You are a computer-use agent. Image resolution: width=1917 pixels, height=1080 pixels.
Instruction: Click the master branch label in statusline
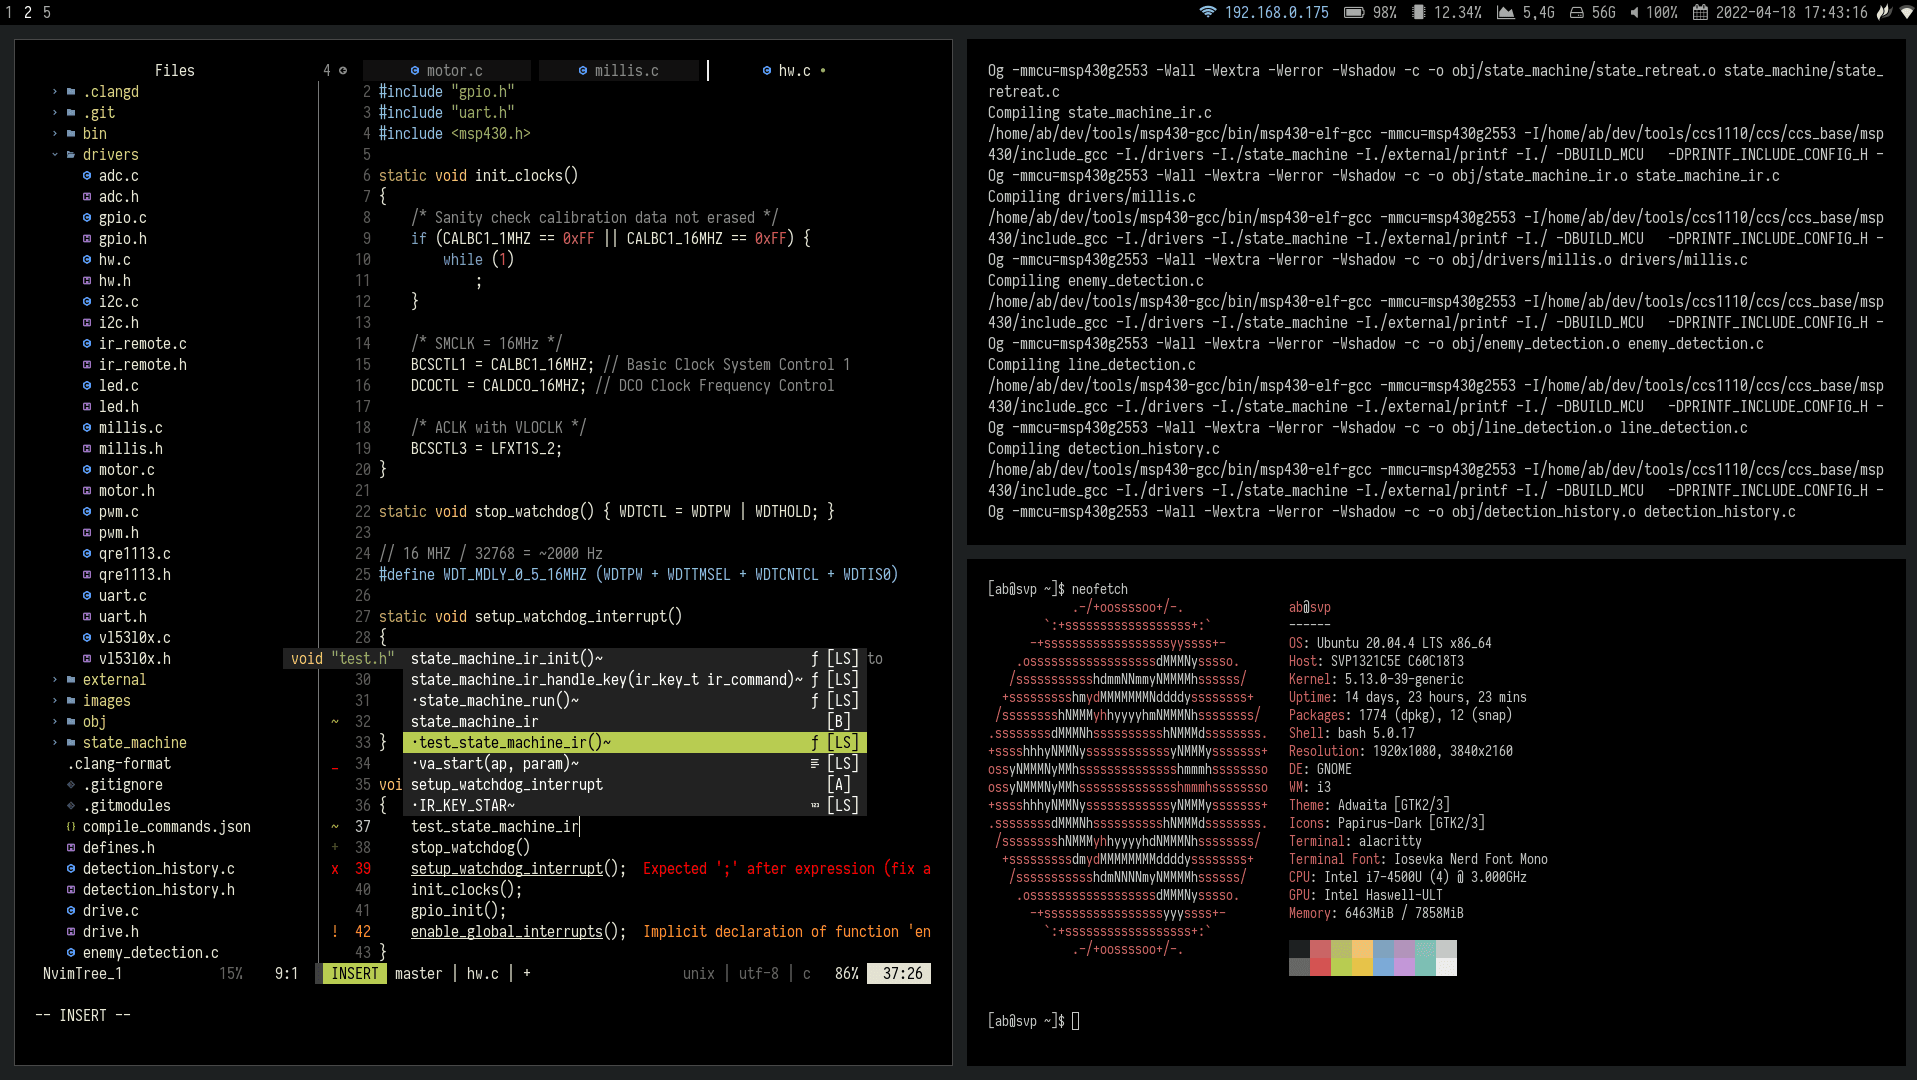tap(418, 973)
